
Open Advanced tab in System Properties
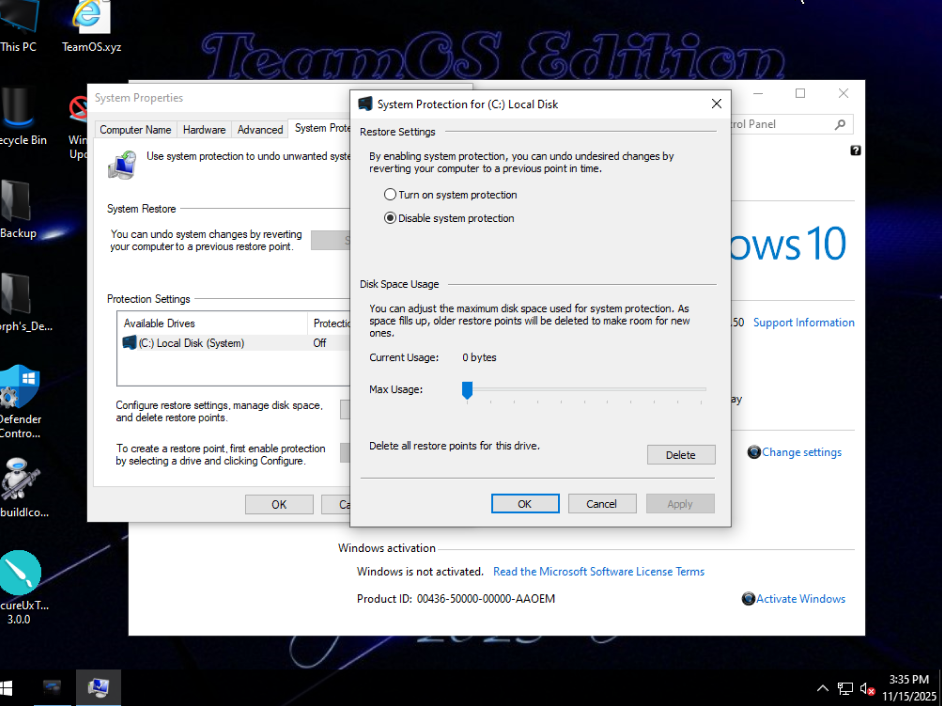point(260,130)
